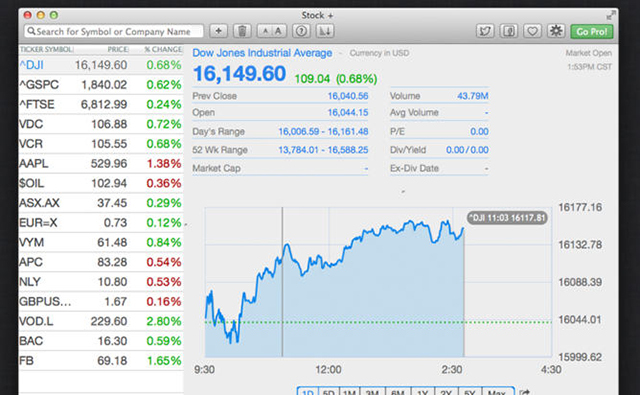Image resolution: width=640 pixels, height=395 pixels.
Task: Select the 5D chart range tab
Action: (329, 392)
